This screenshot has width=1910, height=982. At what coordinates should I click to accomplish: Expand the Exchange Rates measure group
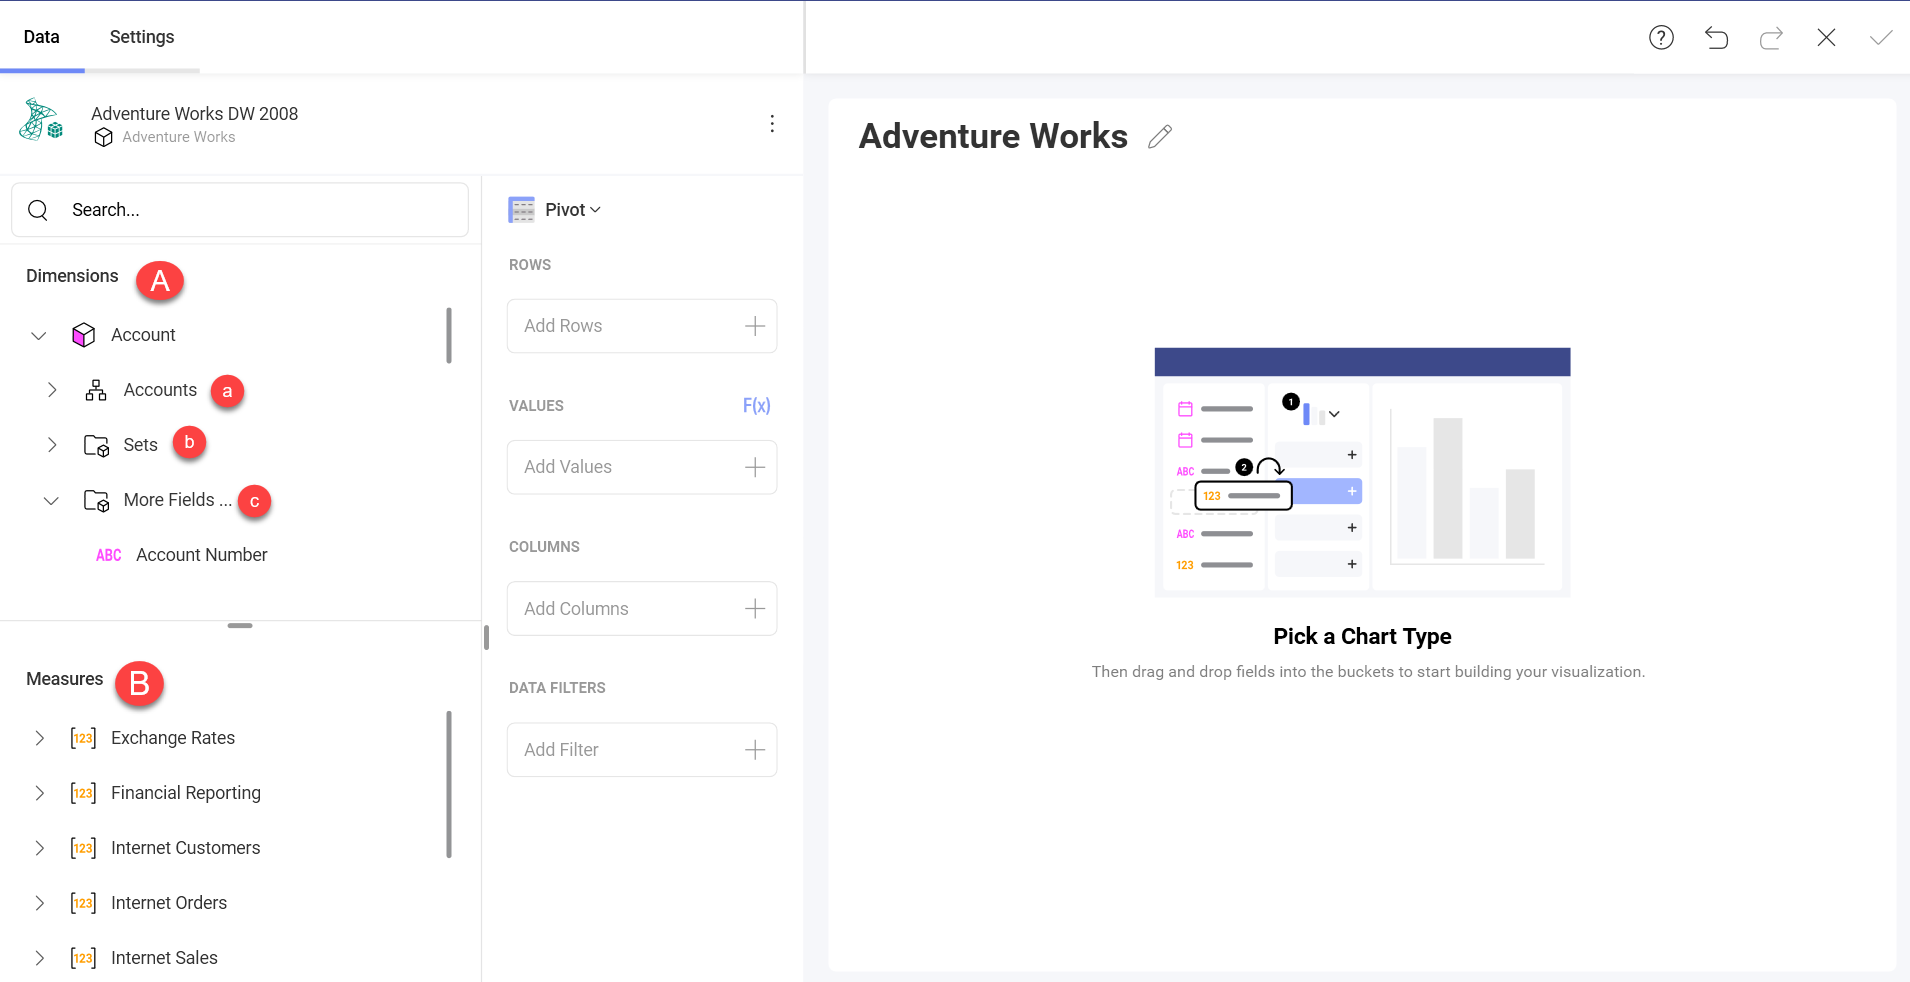tap(40, 738)
